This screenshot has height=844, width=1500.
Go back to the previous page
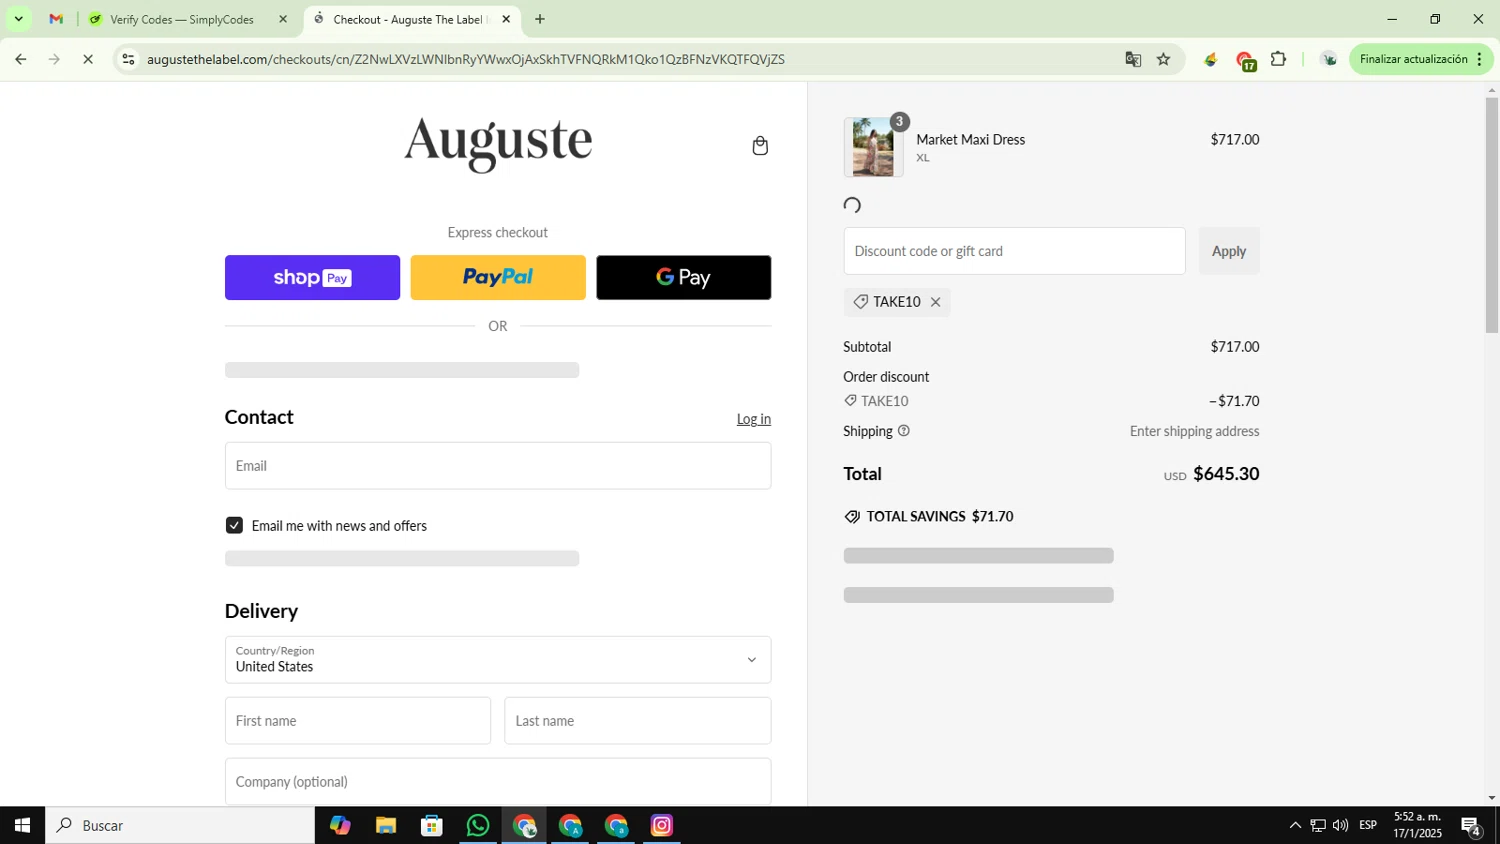(x=20, y=59)
